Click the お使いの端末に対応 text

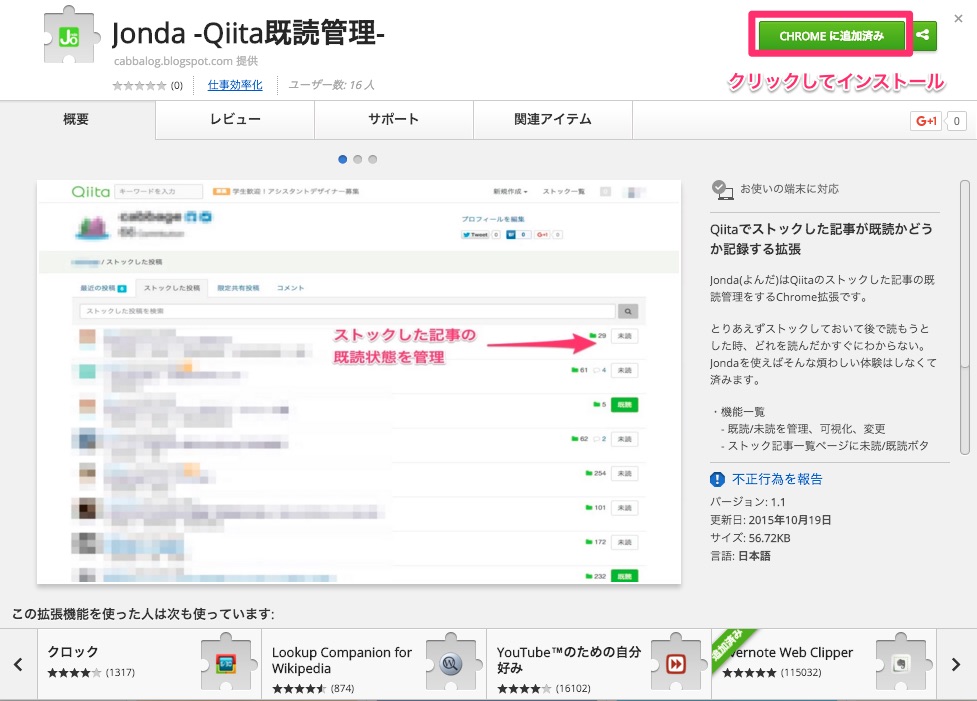point(789,189)
